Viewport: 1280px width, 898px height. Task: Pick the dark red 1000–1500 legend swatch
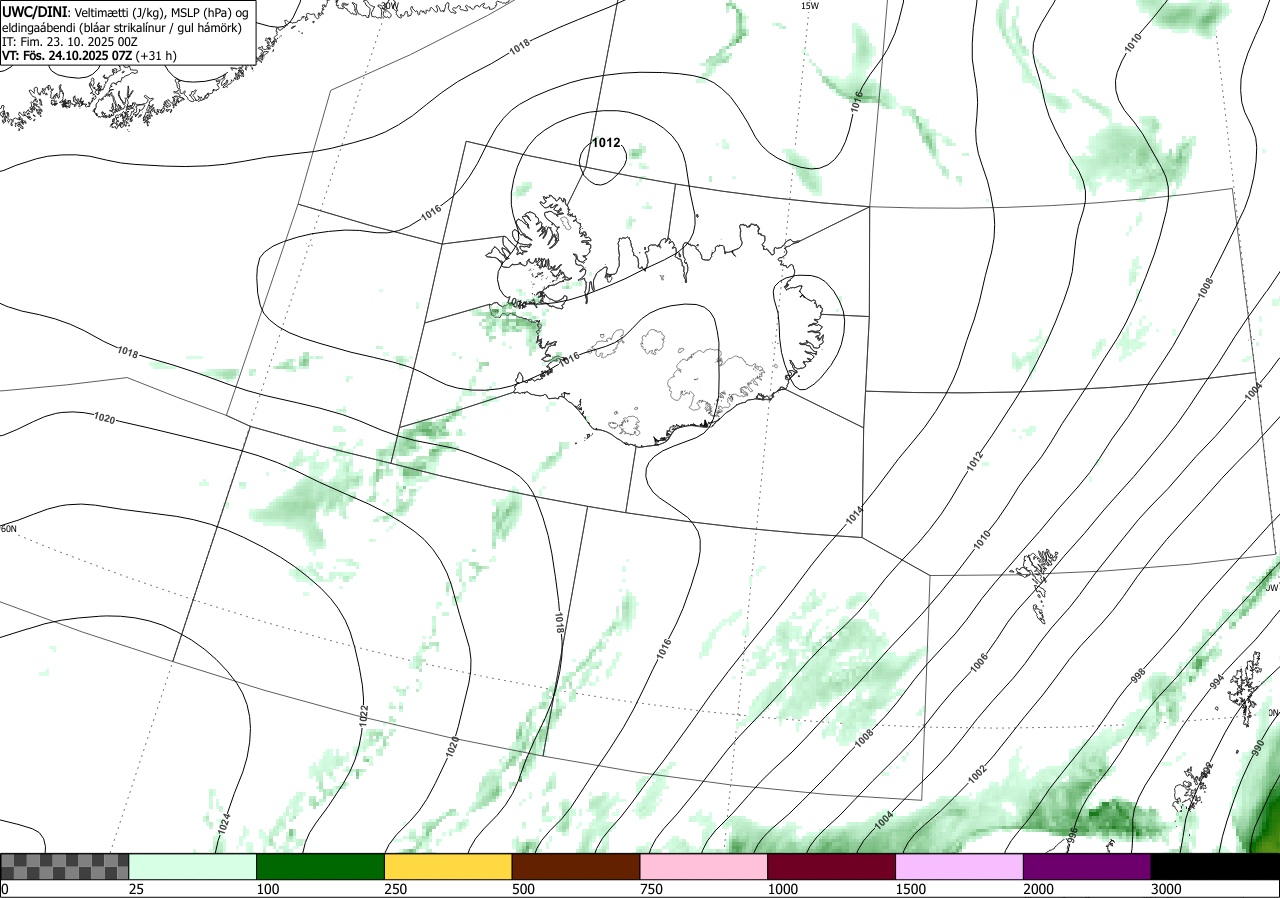coord(832,866)
